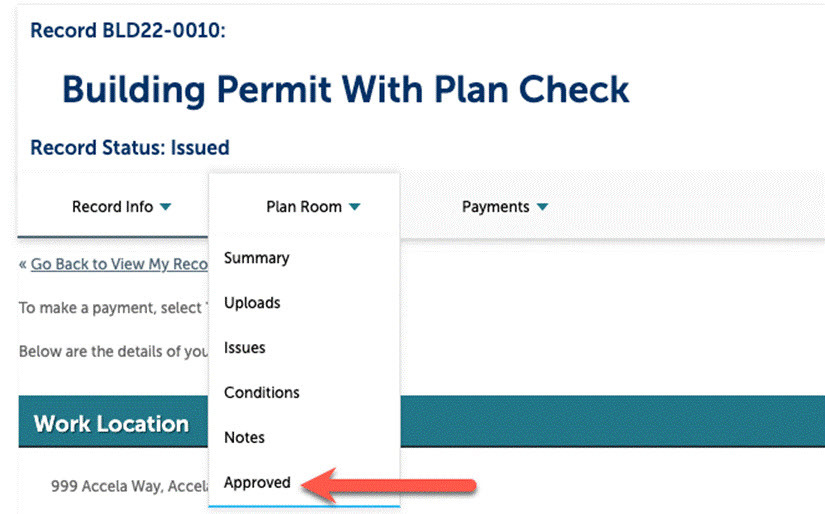
Task: Switch to the Payments tab label
Action: point(495,207)
